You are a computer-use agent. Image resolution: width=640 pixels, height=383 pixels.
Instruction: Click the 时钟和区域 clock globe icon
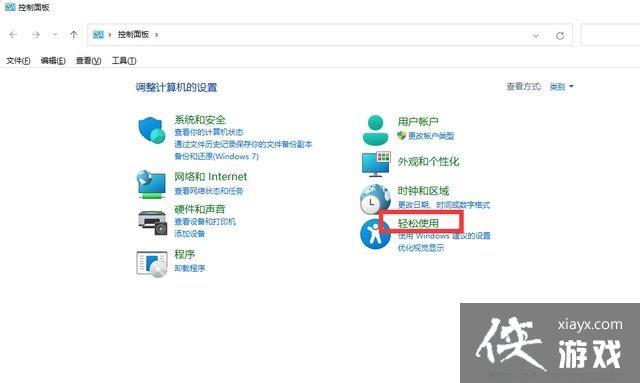pos(375,199)
